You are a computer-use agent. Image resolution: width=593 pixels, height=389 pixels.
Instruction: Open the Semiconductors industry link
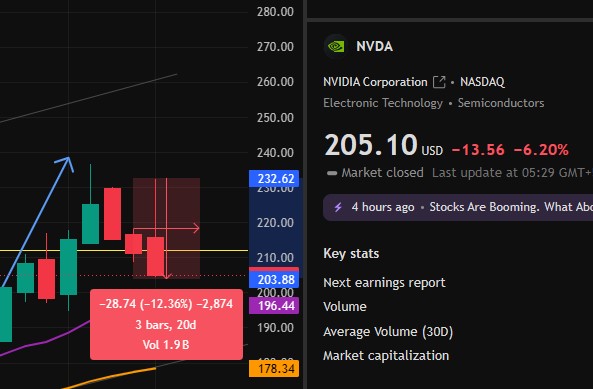[501, 103]
